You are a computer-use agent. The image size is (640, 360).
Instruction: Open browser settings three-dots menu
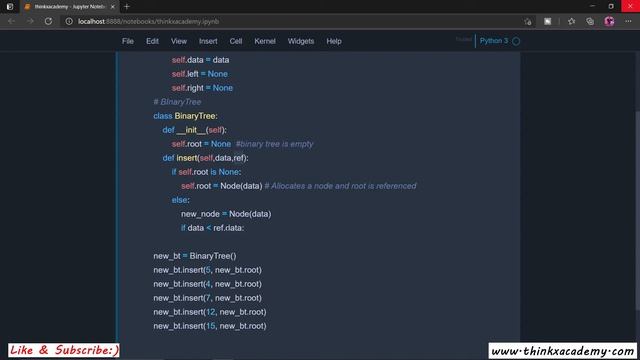(x=628, y=21)
